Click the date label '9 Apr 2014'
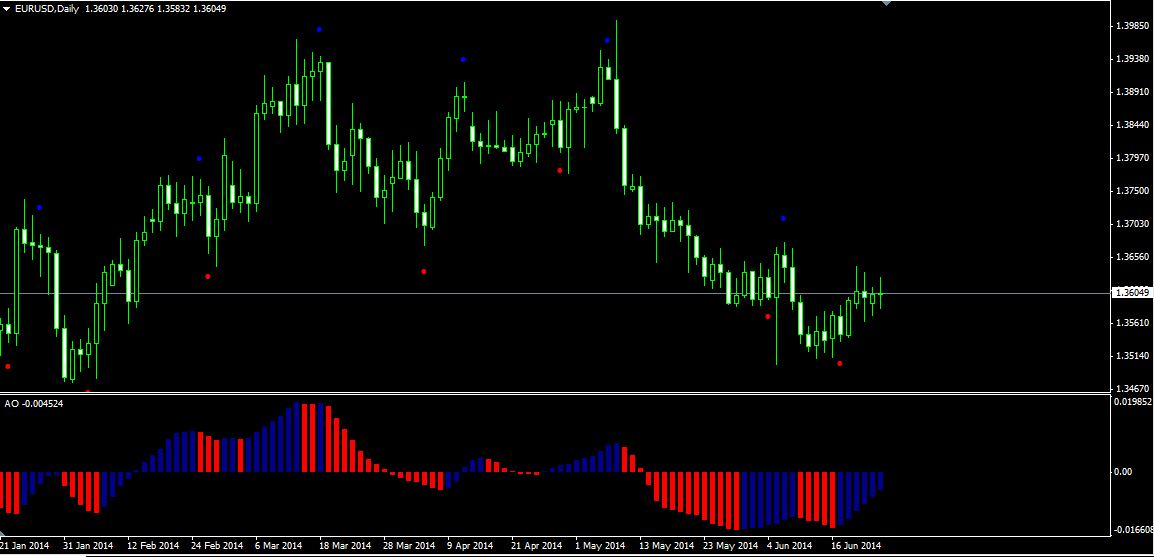 click(470, 546)
